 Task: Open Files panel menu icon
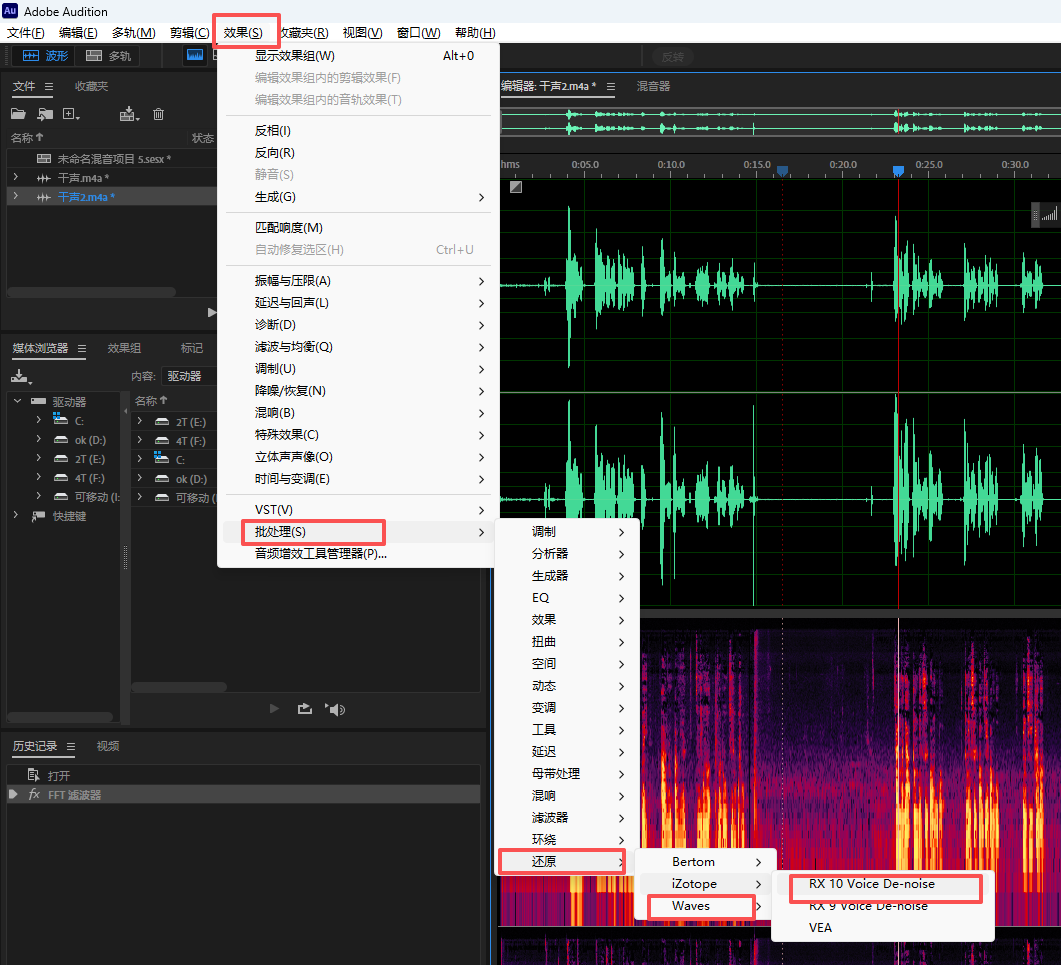tap(49, 87)
